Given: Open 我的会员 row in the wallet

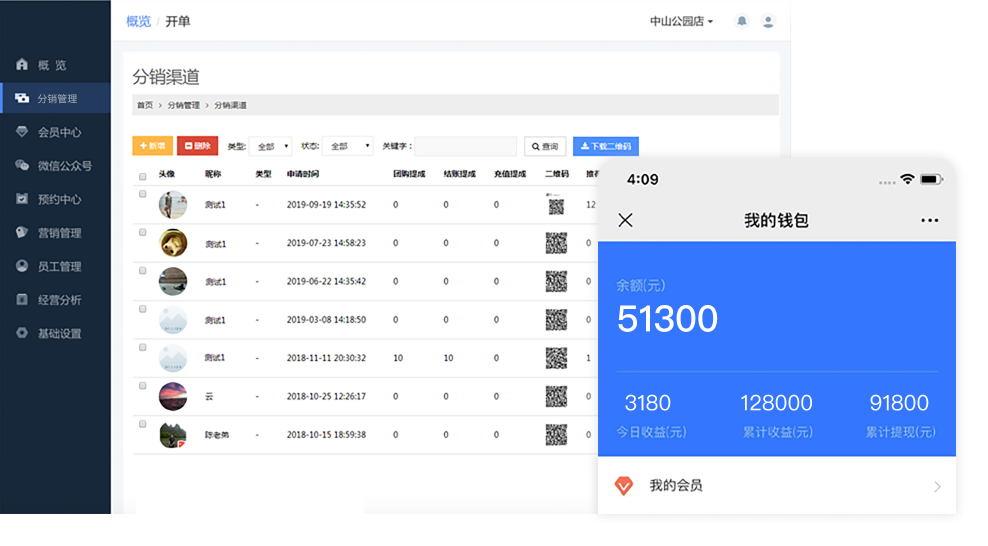Looking at the screenshot, I should (x=776, y=486).
